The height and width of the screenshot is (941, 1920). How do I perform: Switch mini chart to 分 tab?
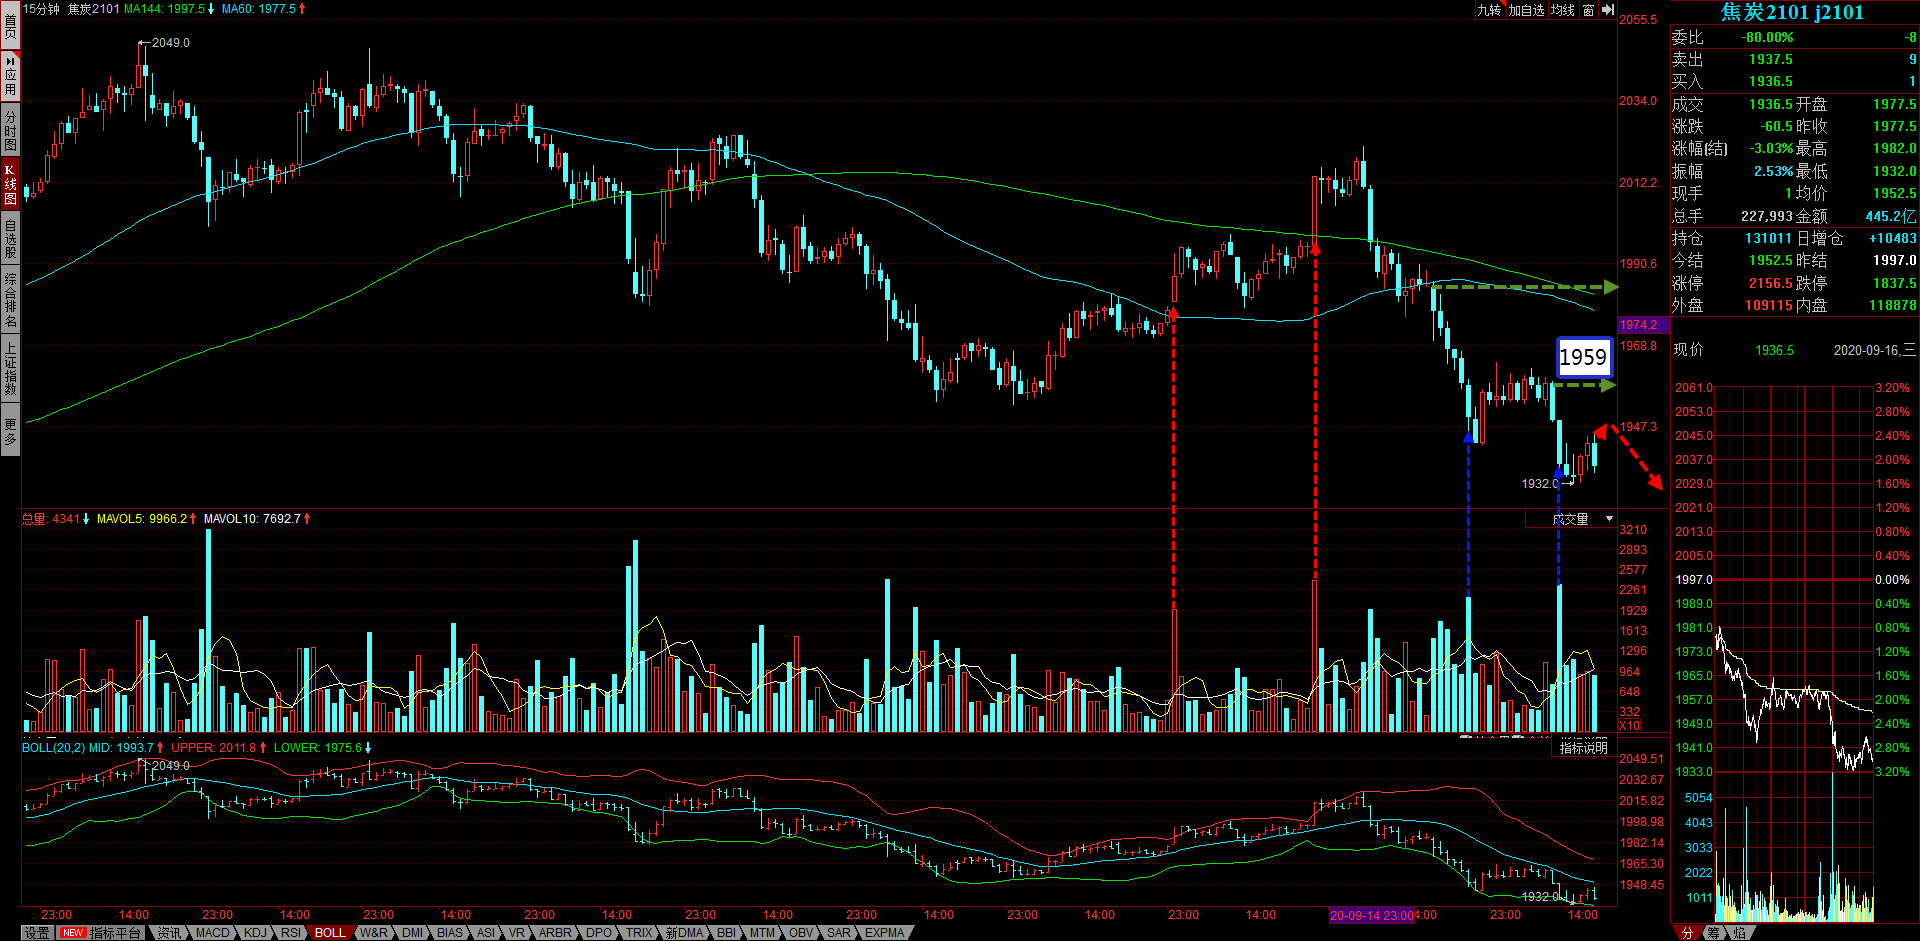(1687, 933)
